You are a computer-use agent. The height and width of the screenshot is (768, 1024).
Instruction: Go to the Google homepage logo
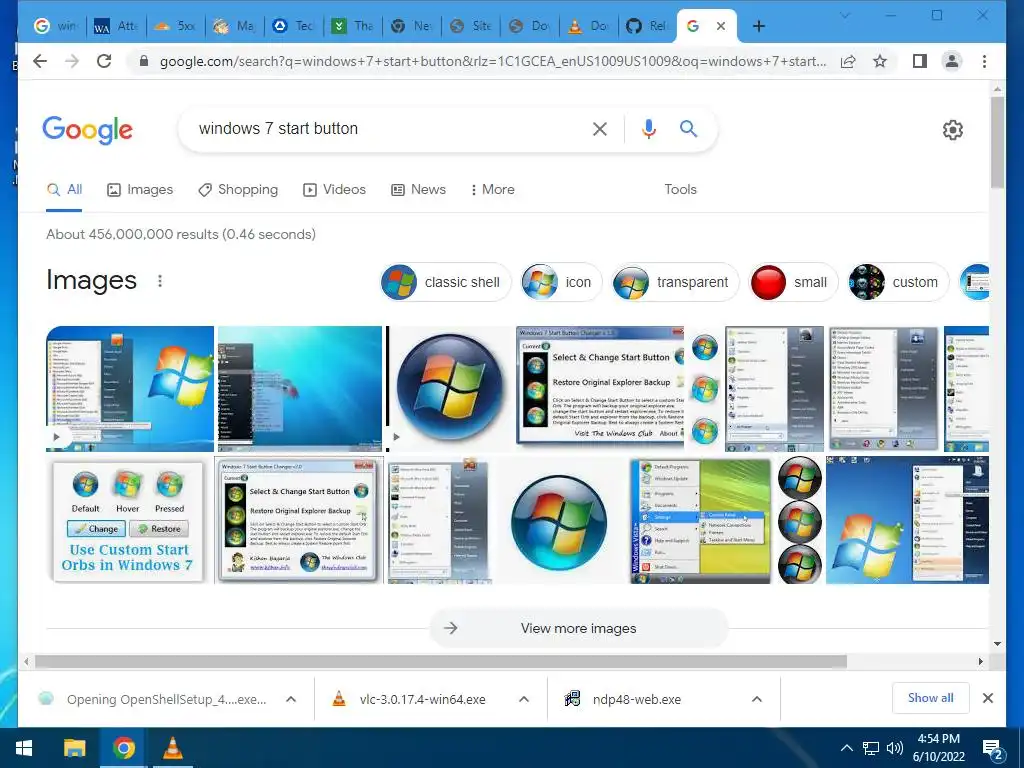pos(88,129)
